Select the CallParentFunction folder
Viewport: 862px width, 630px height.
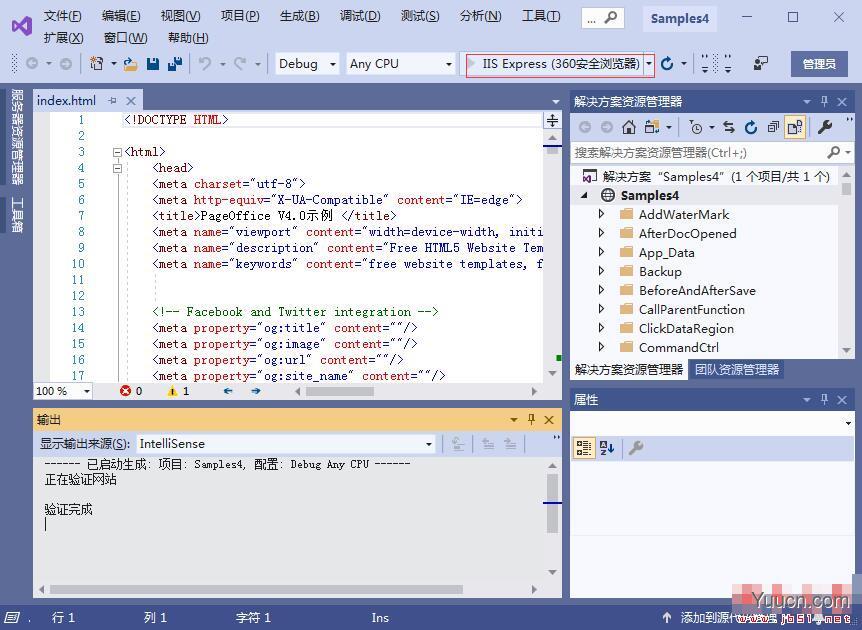691,310
